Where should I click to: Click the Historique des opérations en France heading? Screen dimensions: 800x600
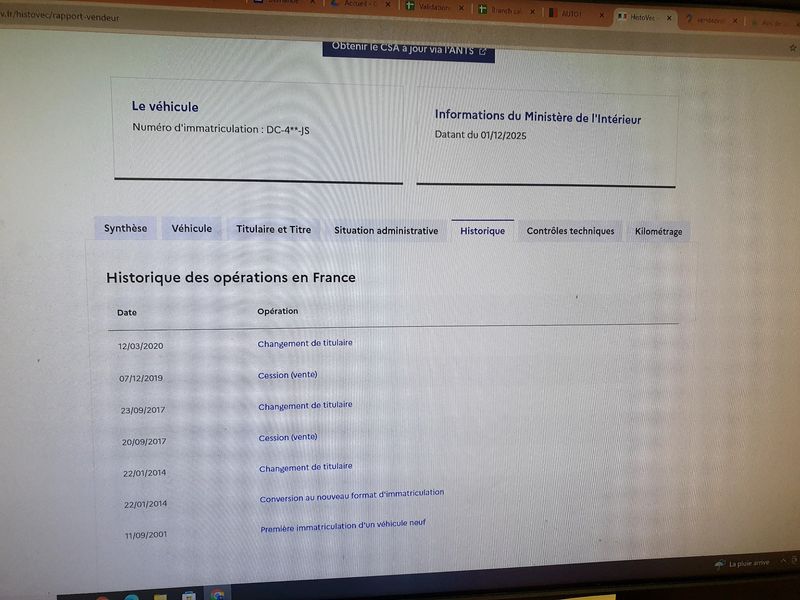[x=231, y=278]
